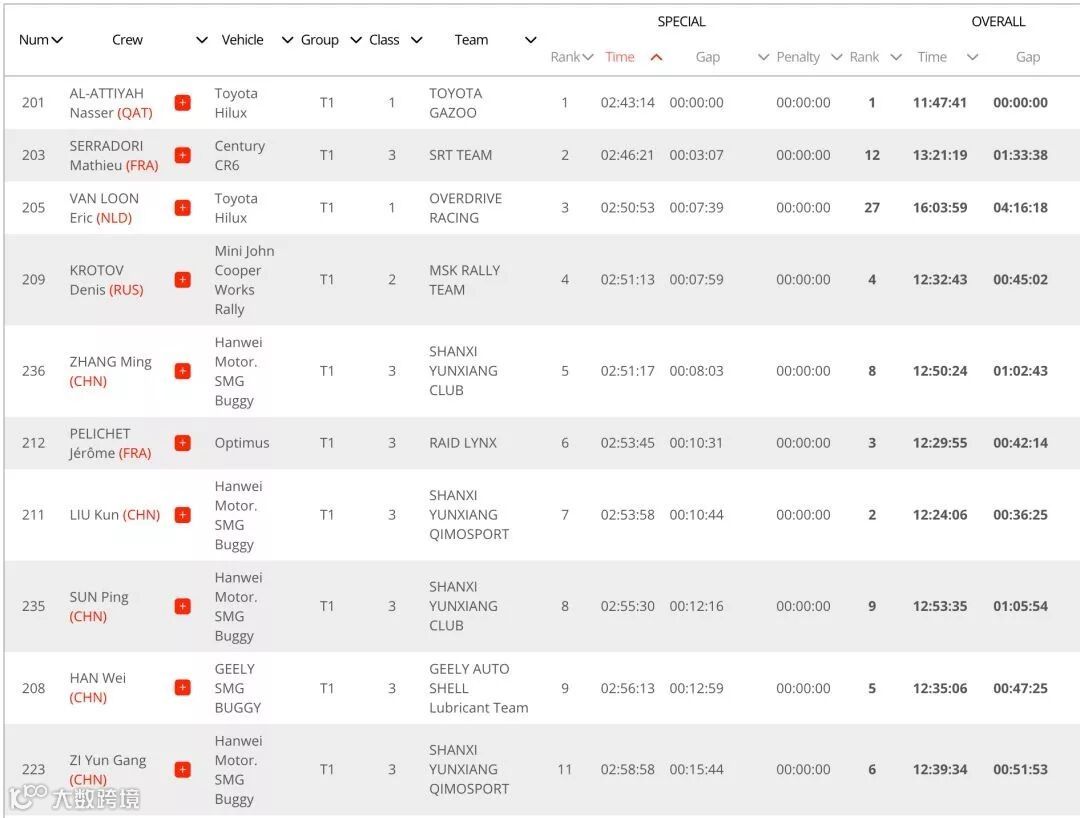Click special time 02:43:14
The image size is (1080, 818).
tap(627, 103)
